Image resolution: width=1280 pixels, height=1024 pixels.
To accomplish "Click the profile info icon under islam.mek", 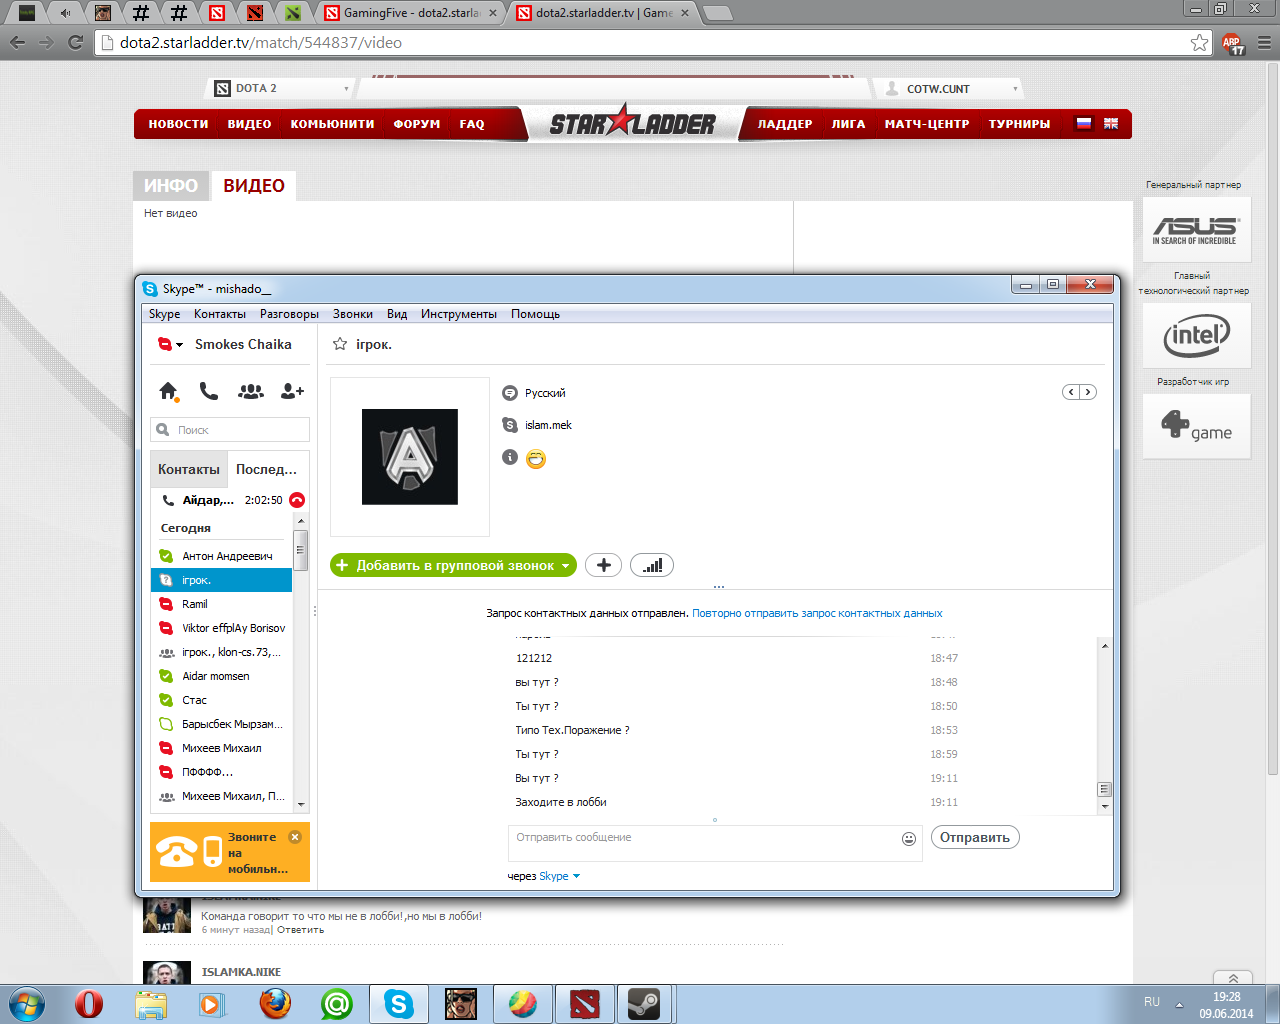I will click(510, 457).
